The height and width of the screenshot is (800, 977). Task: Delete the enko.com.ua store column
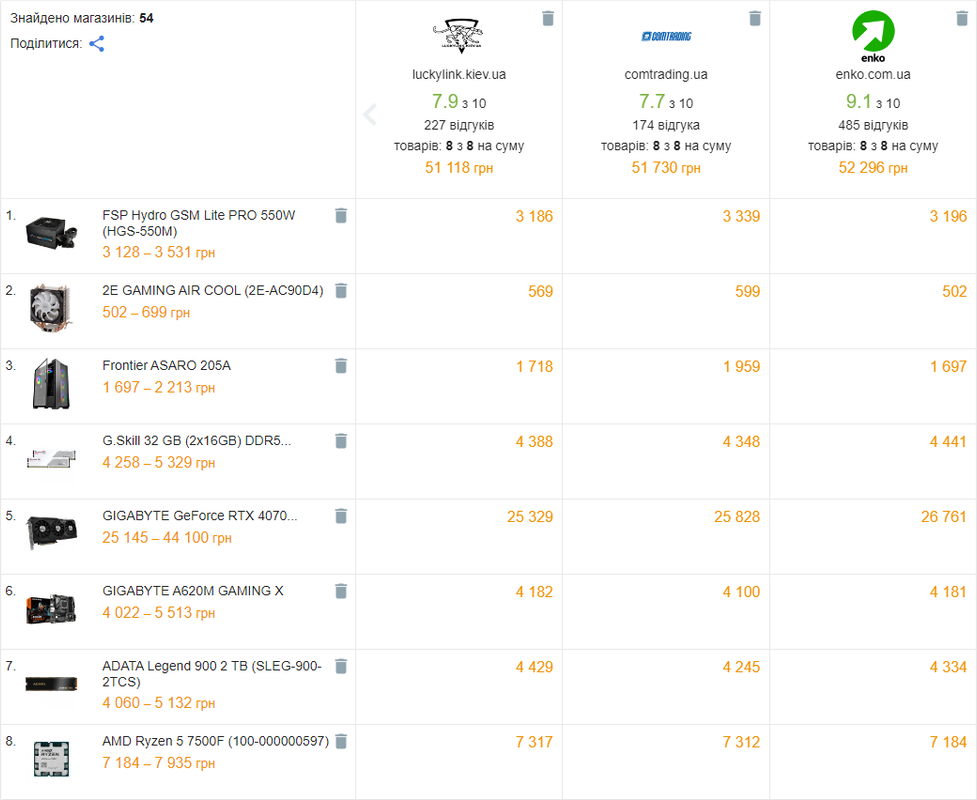tap(962, 18)
